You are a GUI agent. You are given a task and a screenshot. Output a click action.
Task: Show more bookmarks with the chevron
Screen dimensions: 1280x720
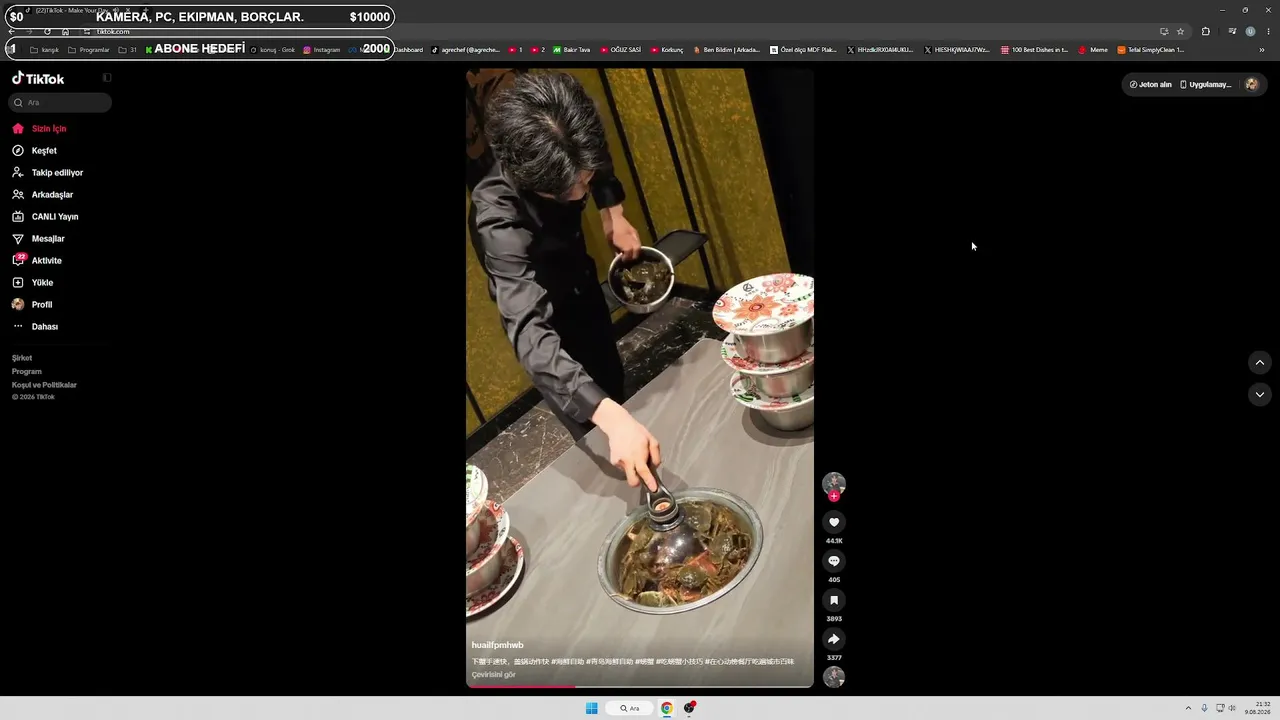click(1262, 50)
